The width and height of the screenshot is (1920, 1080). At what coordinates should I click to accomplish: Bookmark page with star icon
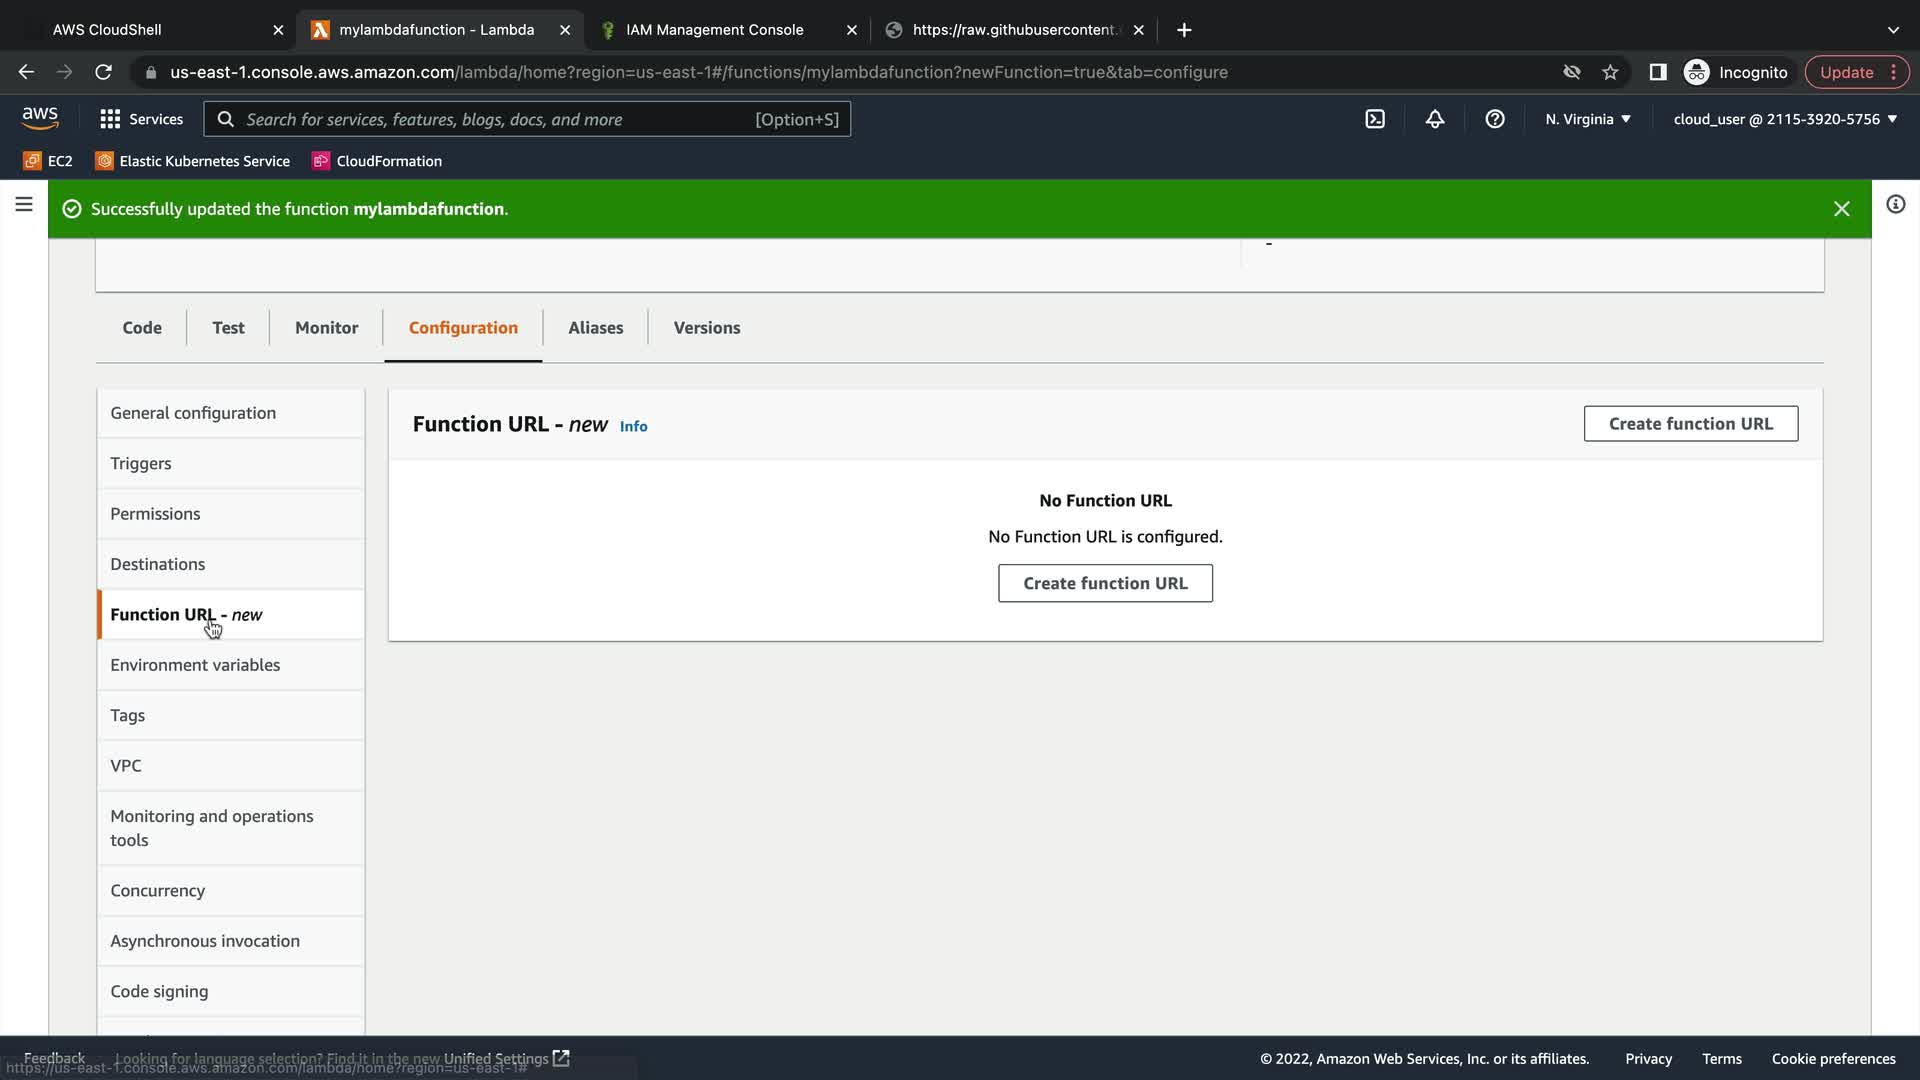[x=1610, y=72]
